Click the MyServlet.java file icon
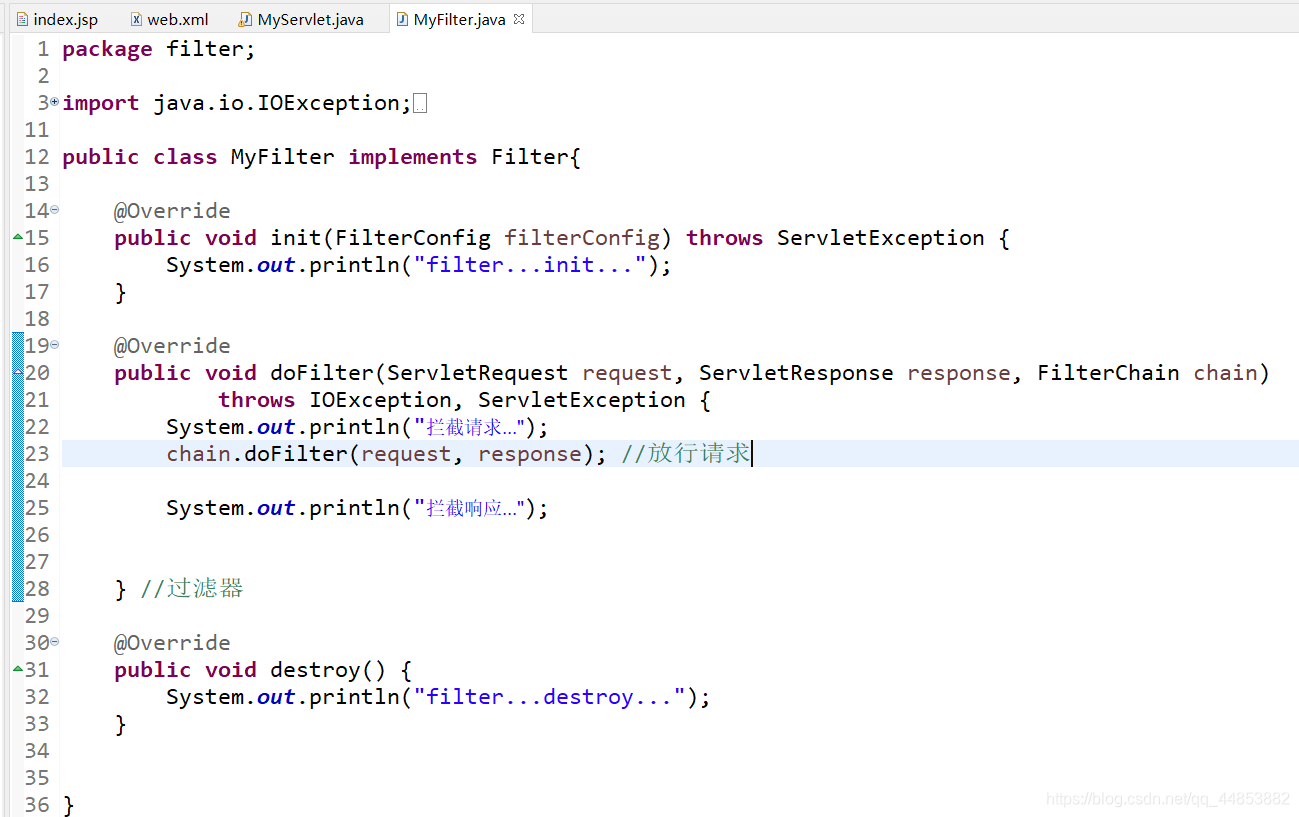Viewport: 1299px width, 817px height. [245, 19]
